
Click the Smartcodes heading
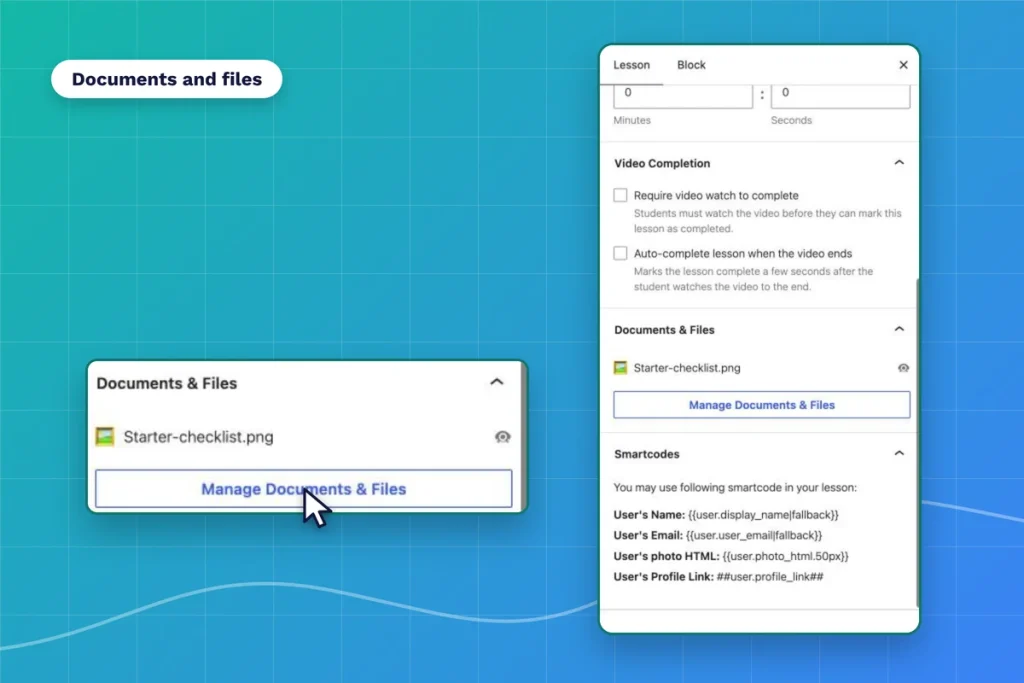[647, 454]
